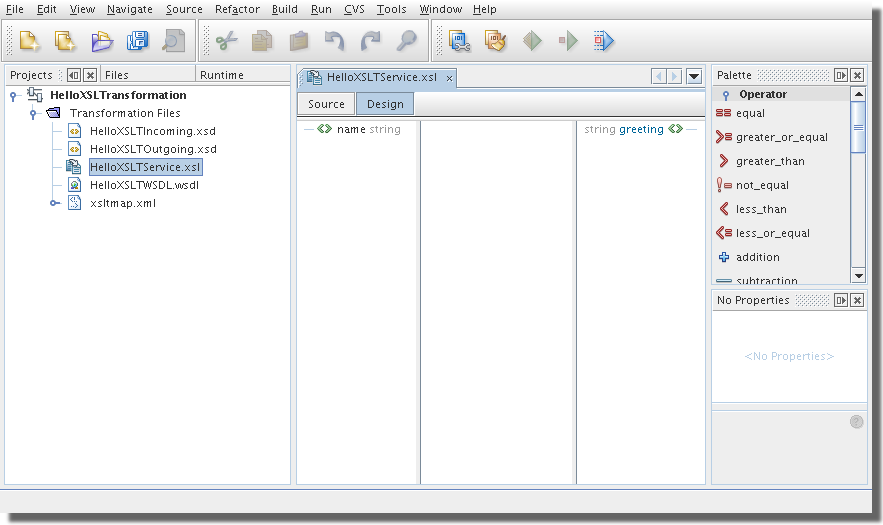Open the CVS menu
Image resolution: width=883 pixels, height=525 pixels.
coord(354,10)
